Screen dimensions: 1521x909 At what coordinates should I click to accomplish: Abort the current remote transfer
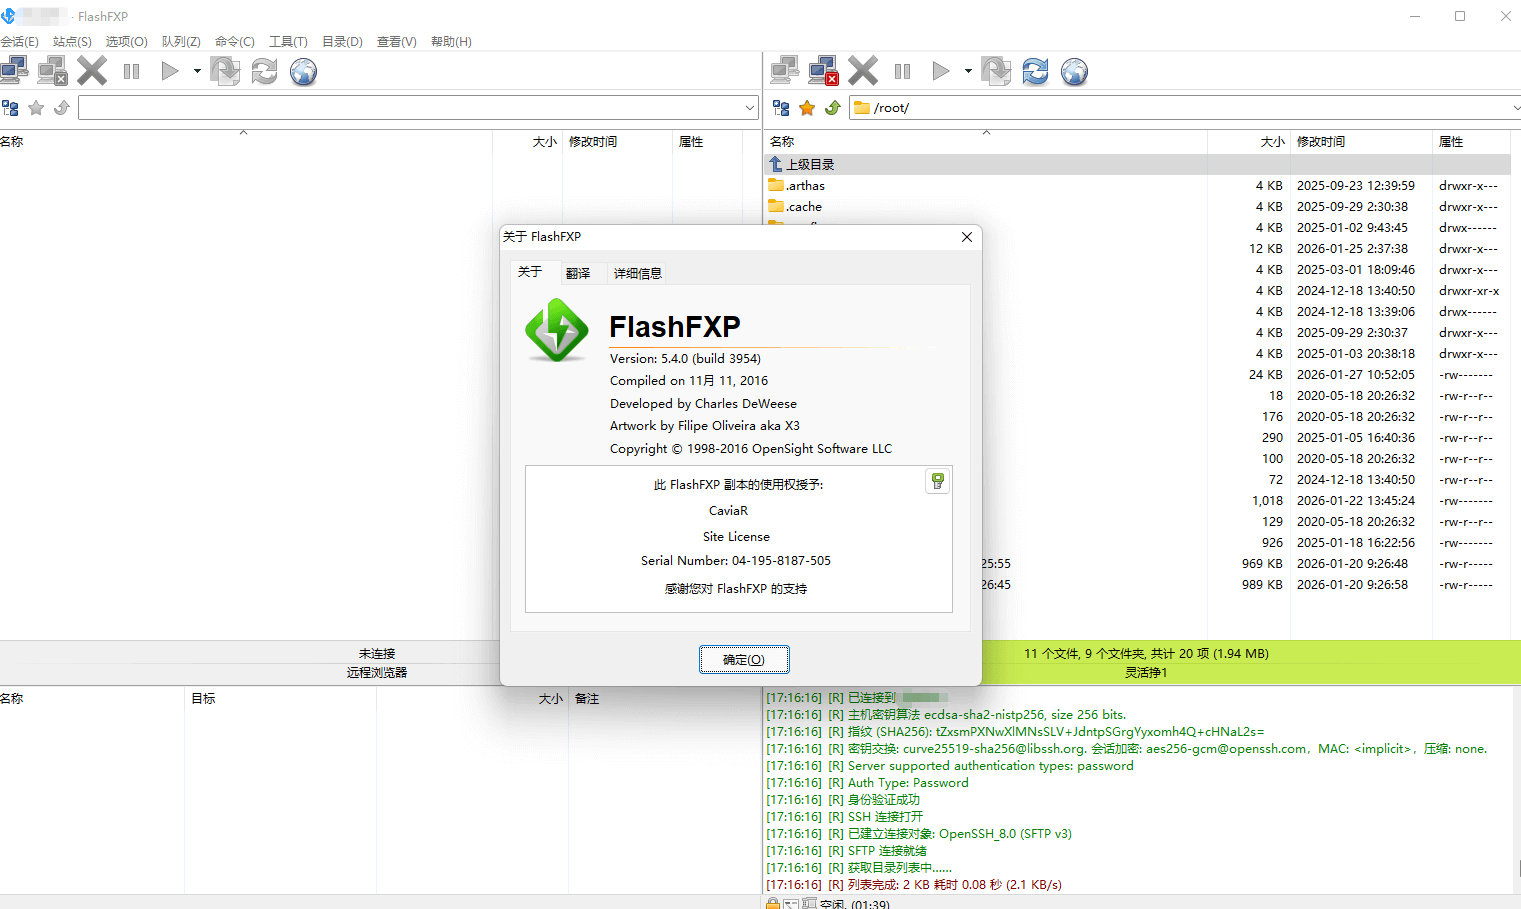point(862,71)
